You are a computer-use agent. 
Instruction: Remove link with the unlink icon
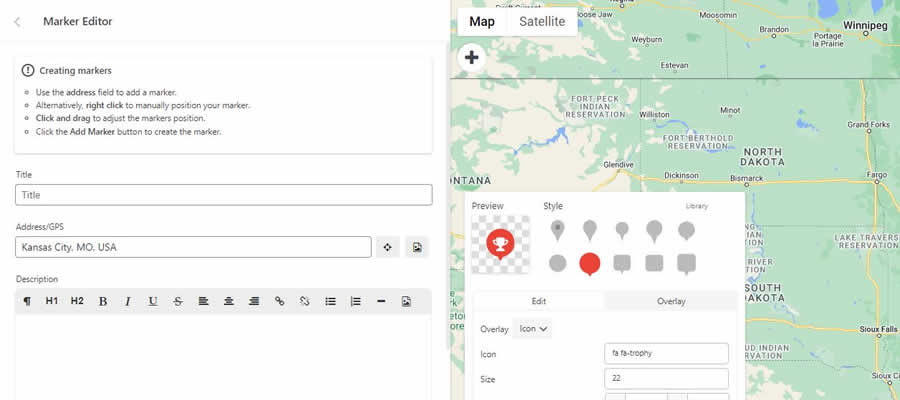pyautogui.click(x=305, y=301)
